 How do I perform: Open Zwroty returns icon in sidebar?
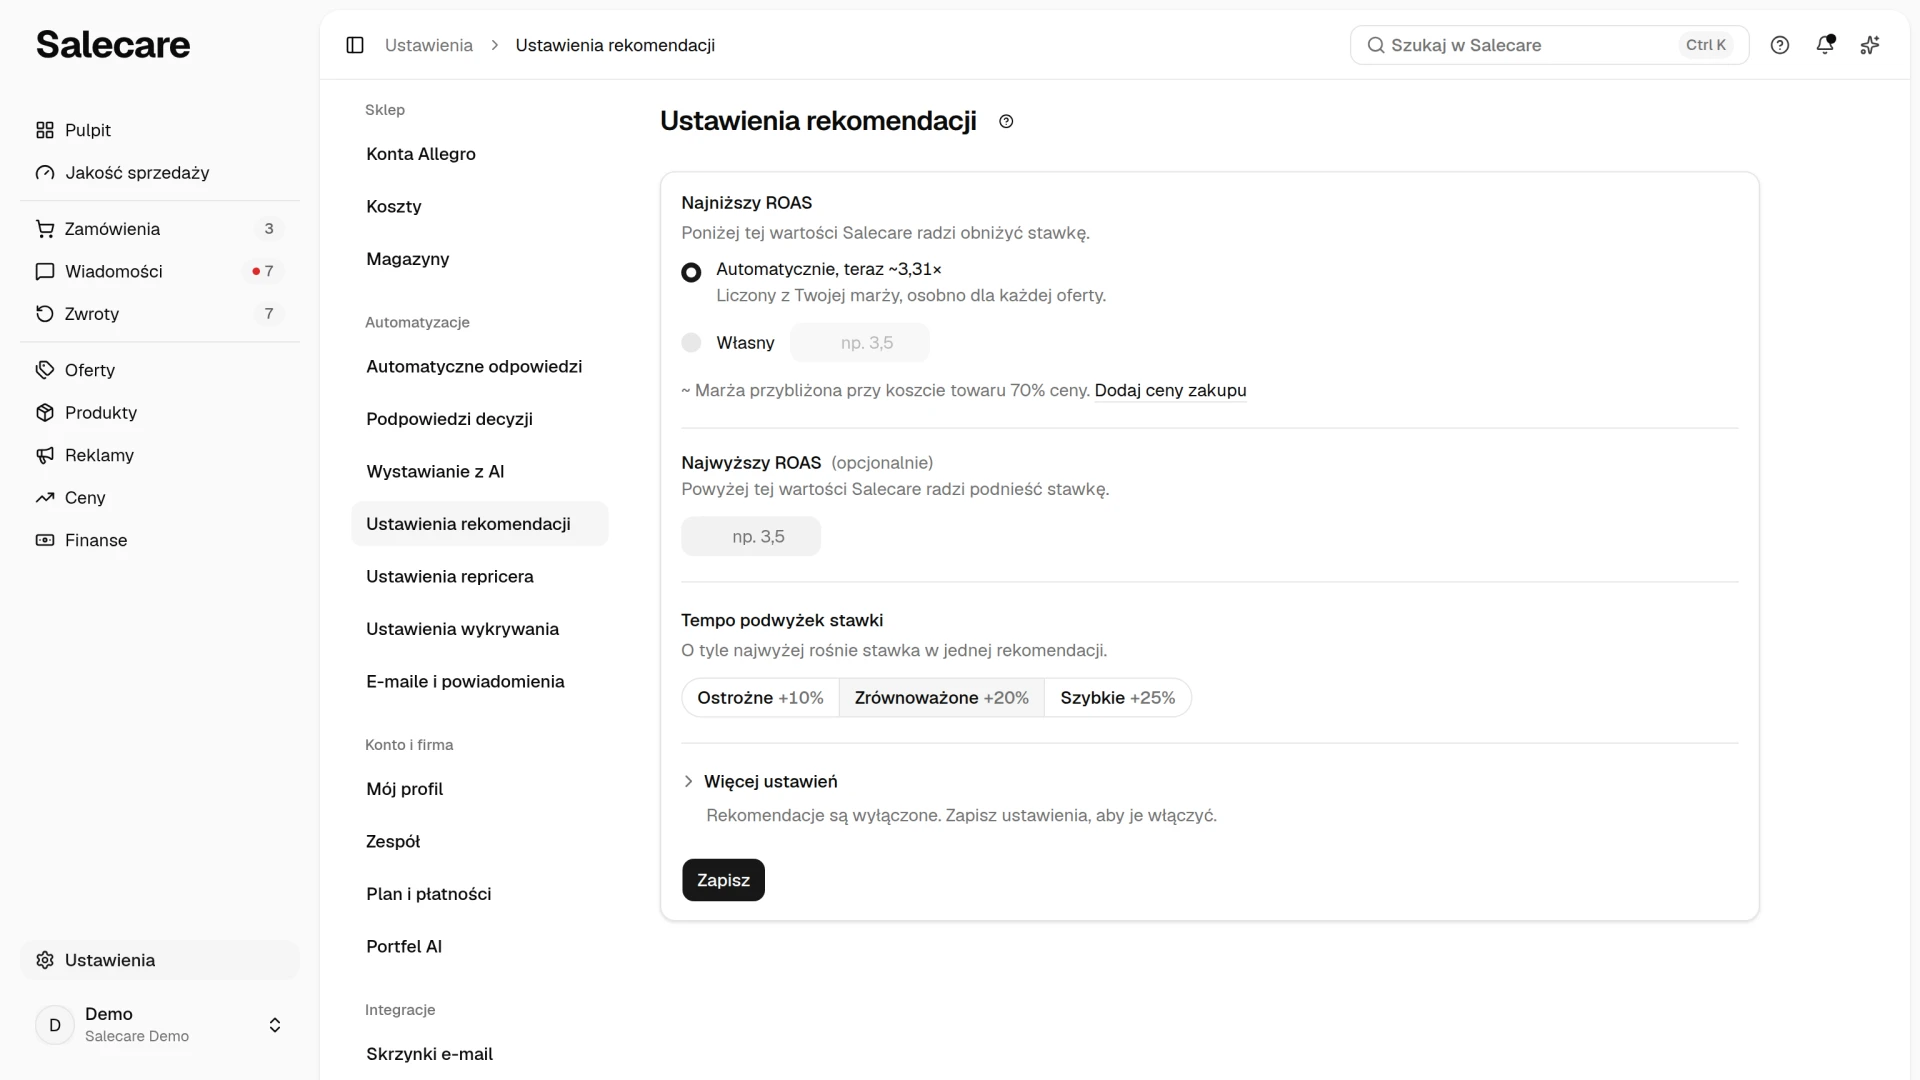(x=45, y=314)
